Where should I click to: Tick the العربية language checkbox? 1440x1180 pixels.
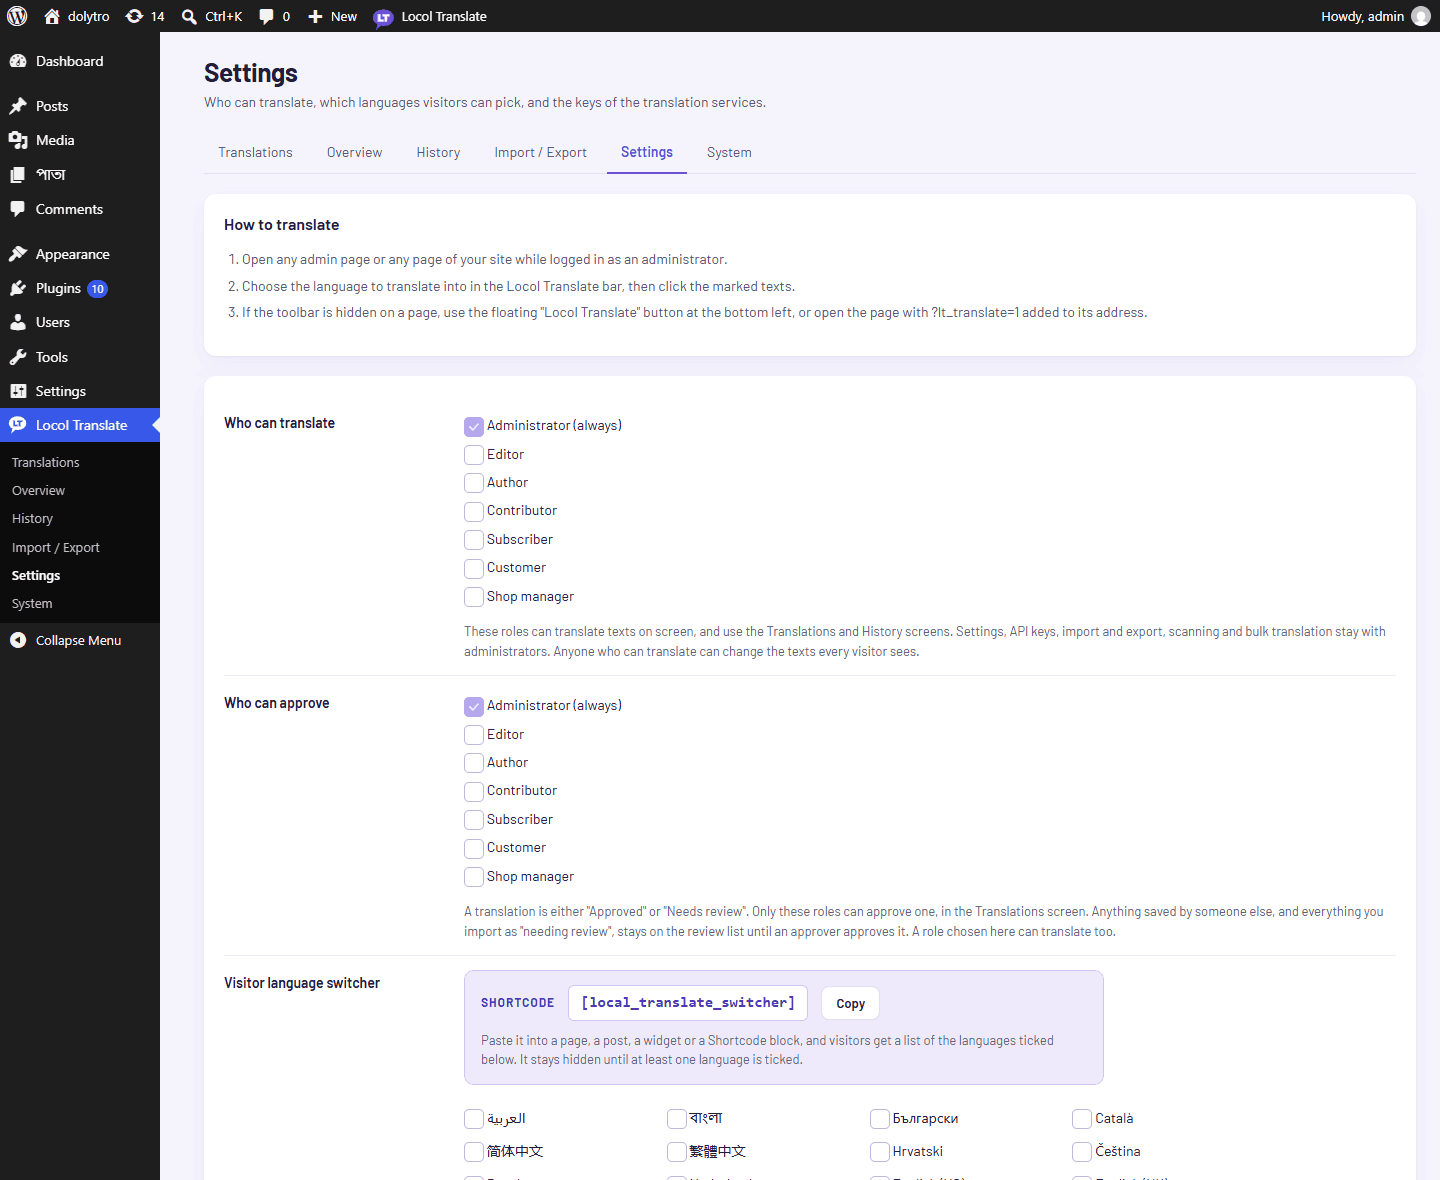click(x=474, y=1119)
